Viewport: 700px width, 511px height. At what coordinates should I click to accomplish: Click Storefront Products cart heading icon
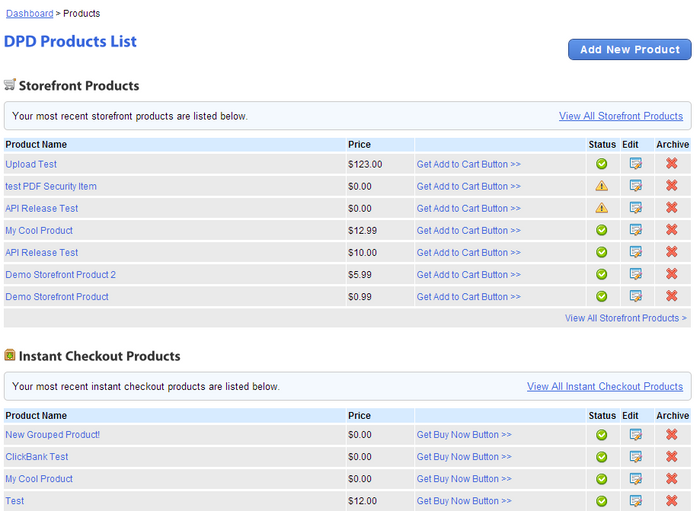(x=10, y=84)
